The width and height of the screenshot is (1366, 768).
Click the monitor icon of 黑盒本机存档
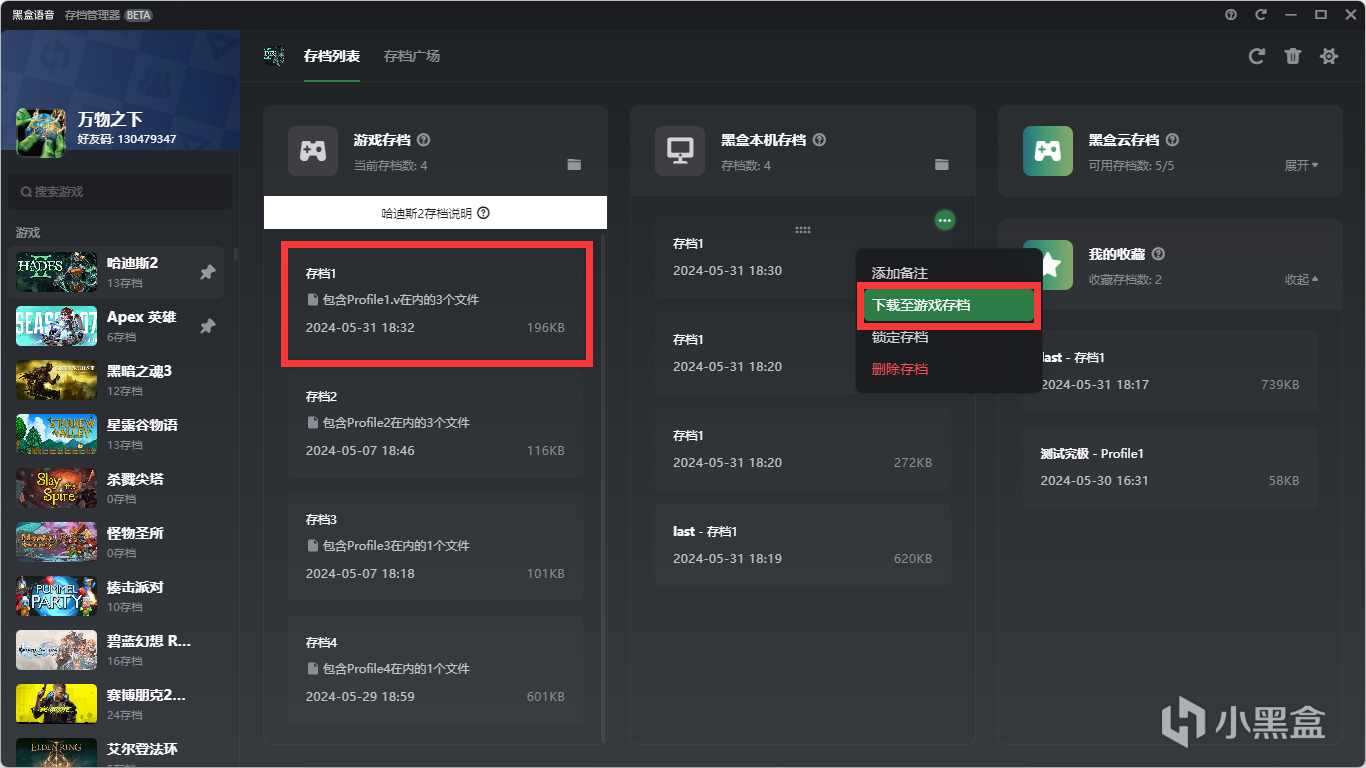680,151
